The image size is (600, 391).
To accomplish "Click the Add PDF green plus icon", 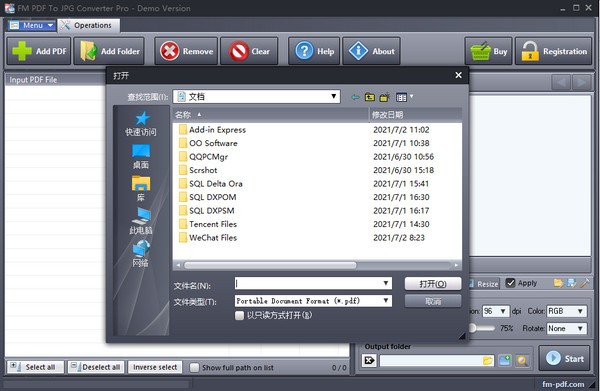I will click(x=22, y=51).
